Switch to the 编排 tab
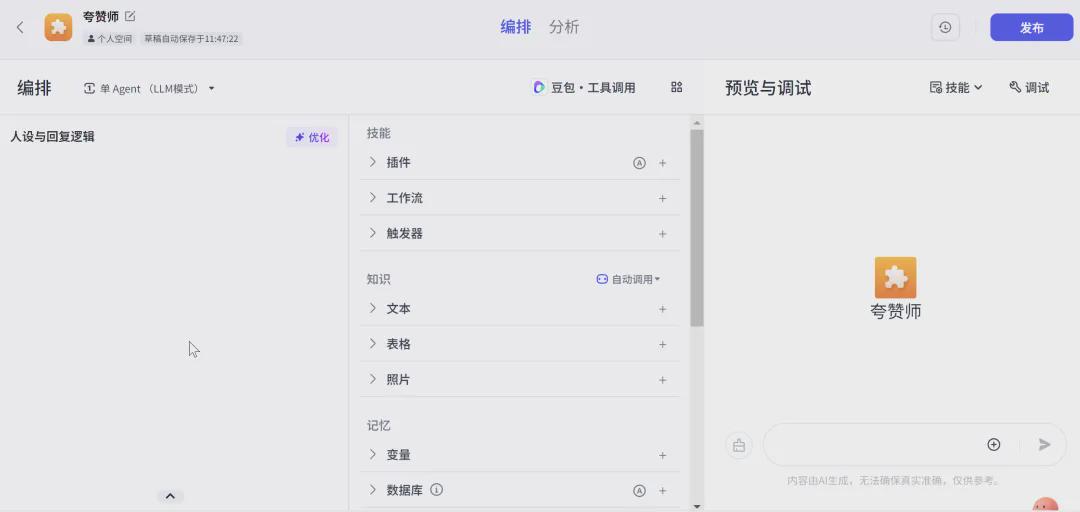This screenshot has width=1080, height=512. click(515, 27)
